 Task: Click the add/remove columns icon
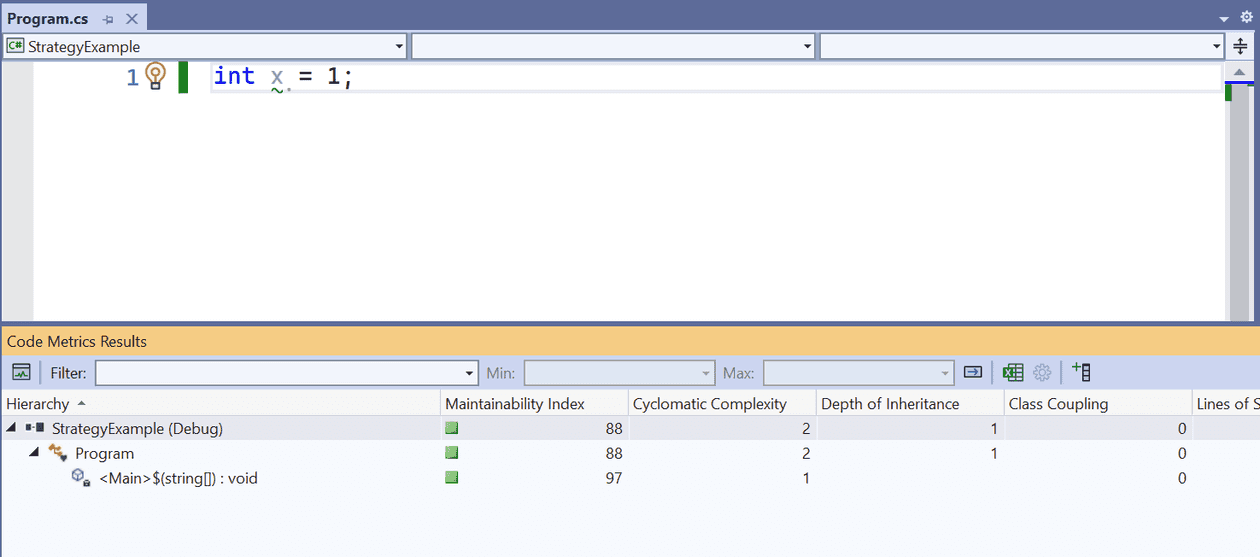[x=1080, y=373]
